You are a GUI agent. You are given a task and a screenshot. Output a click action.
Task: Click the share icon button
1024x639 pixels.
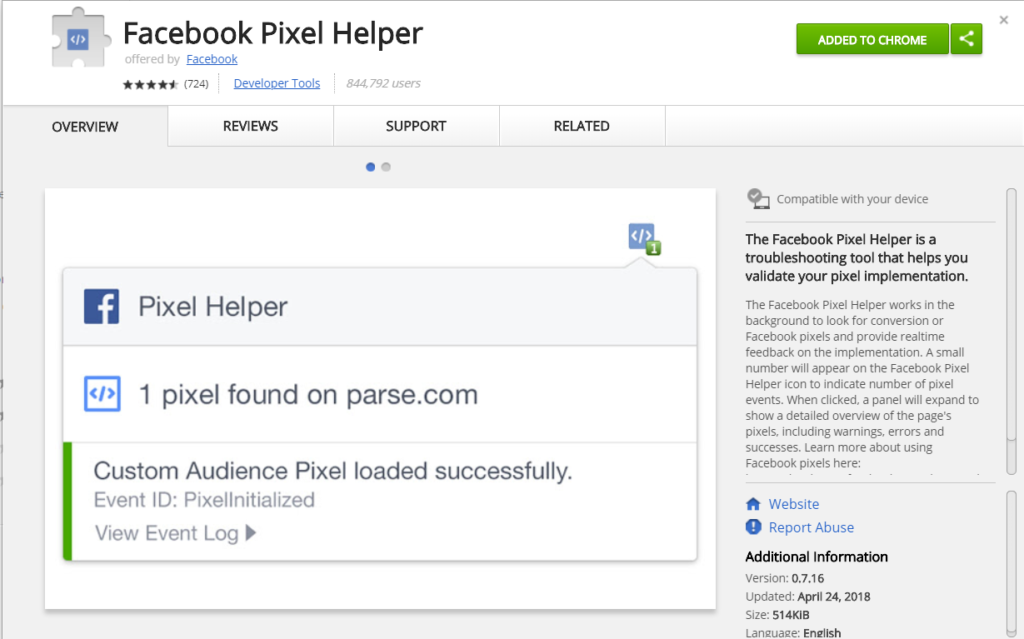(967, 39)
